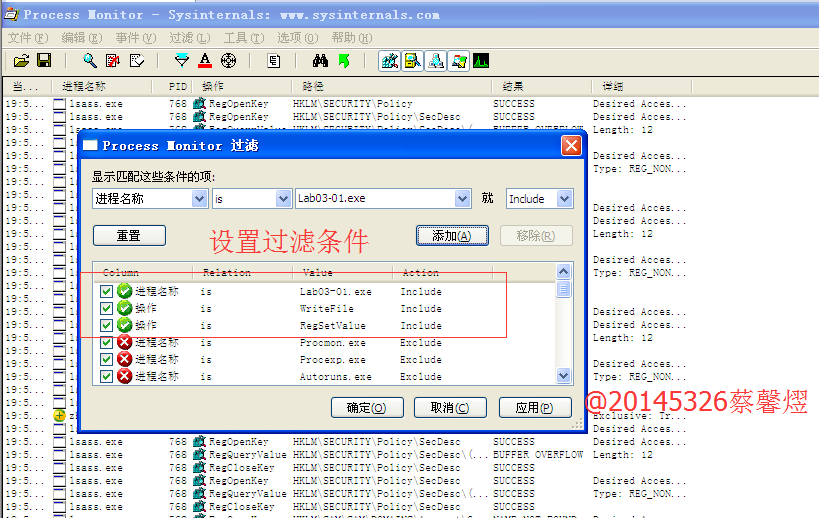The image size is (819, 518).
Task: Open Highlight via the red A icon
Action: coord(205,61)
